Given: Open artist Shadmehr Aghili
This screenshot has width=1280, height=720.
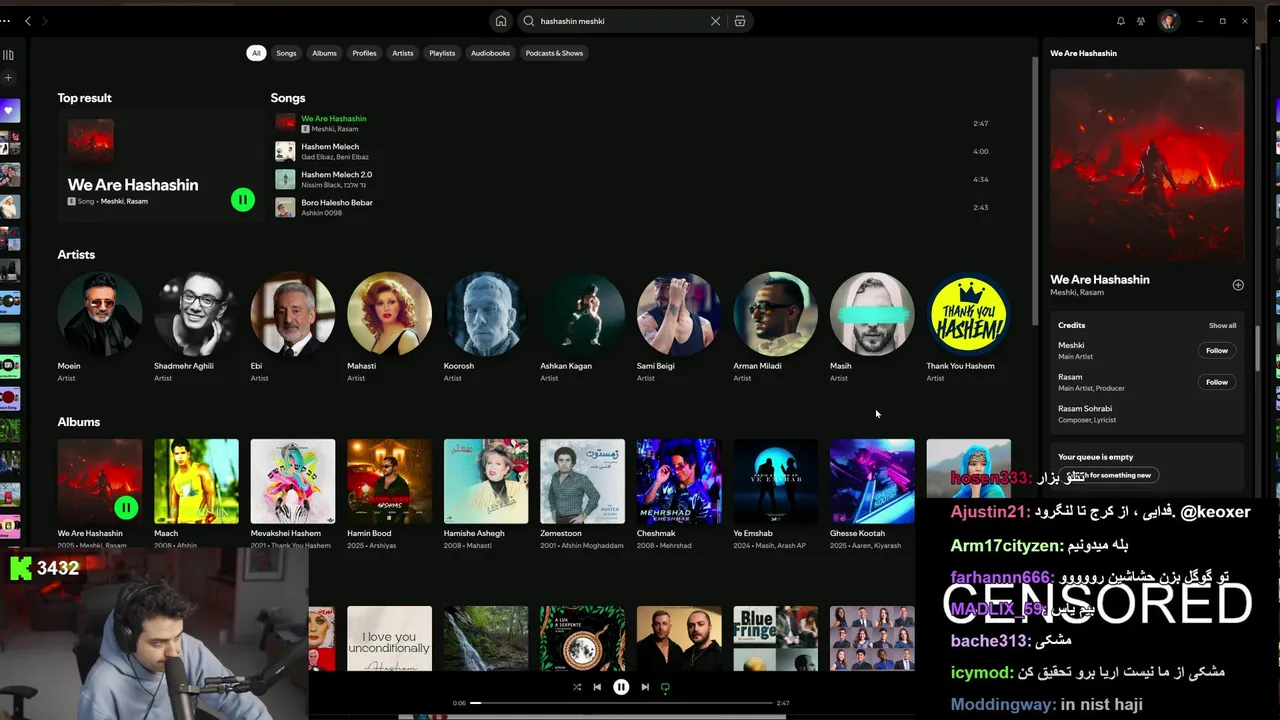Looking at the screenshot, I should click(x=196, y=314).
